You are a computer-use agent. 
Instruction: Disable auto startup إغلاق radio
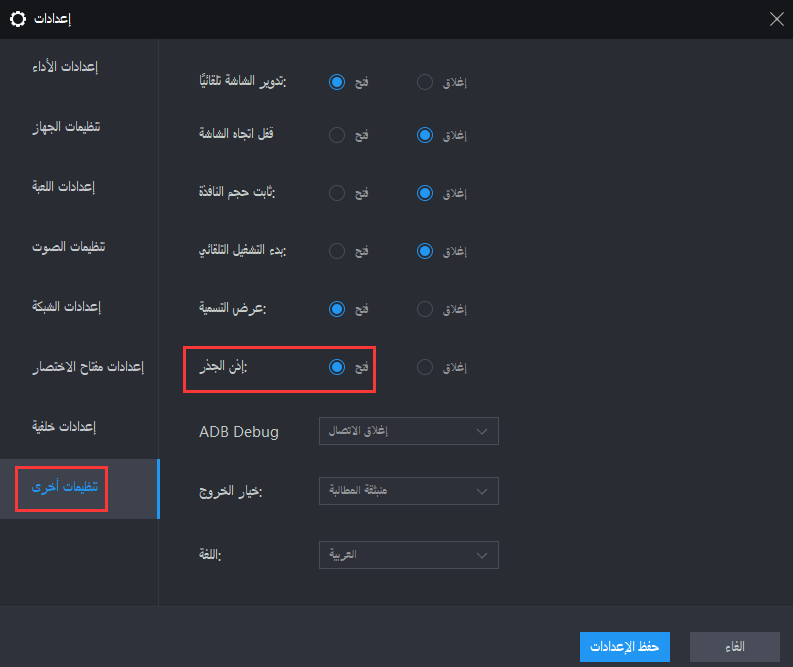point(425,251)
